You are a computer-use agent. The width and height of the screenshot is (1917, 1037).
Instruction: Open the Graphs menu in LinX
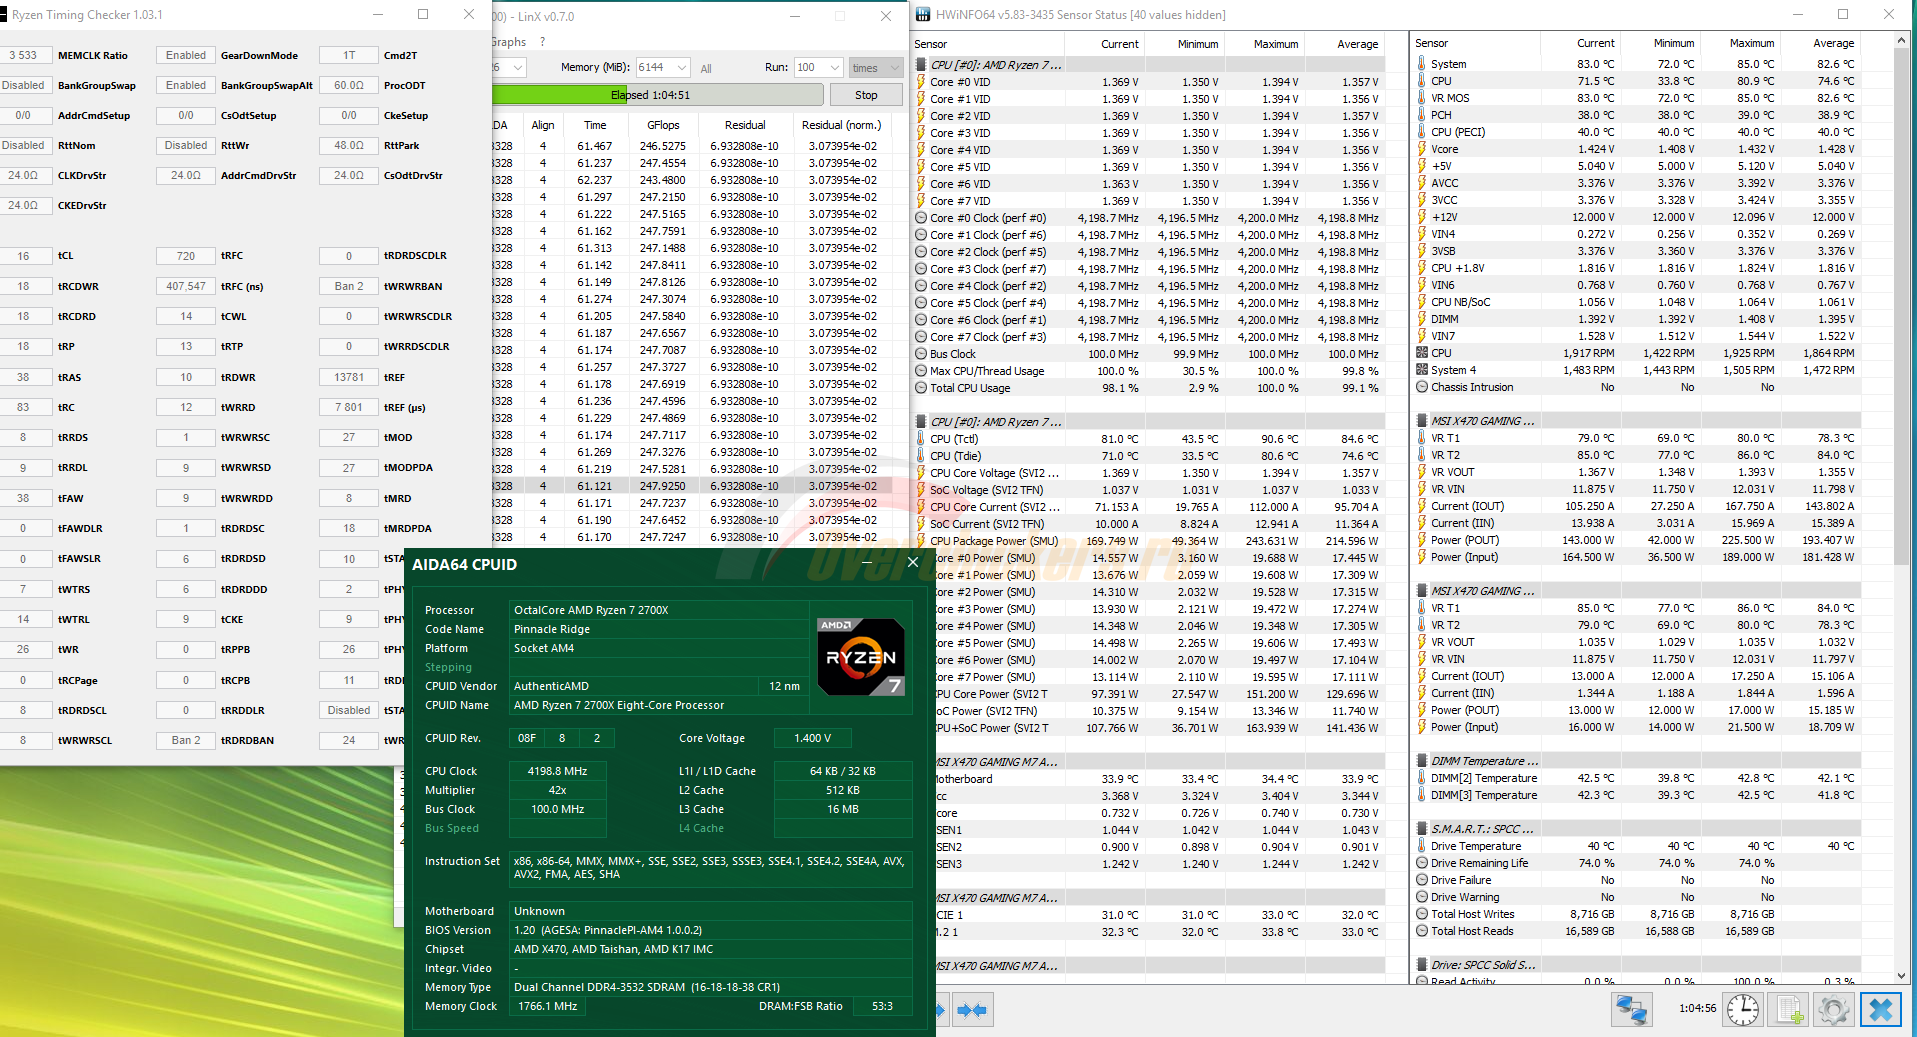(509, 42)
